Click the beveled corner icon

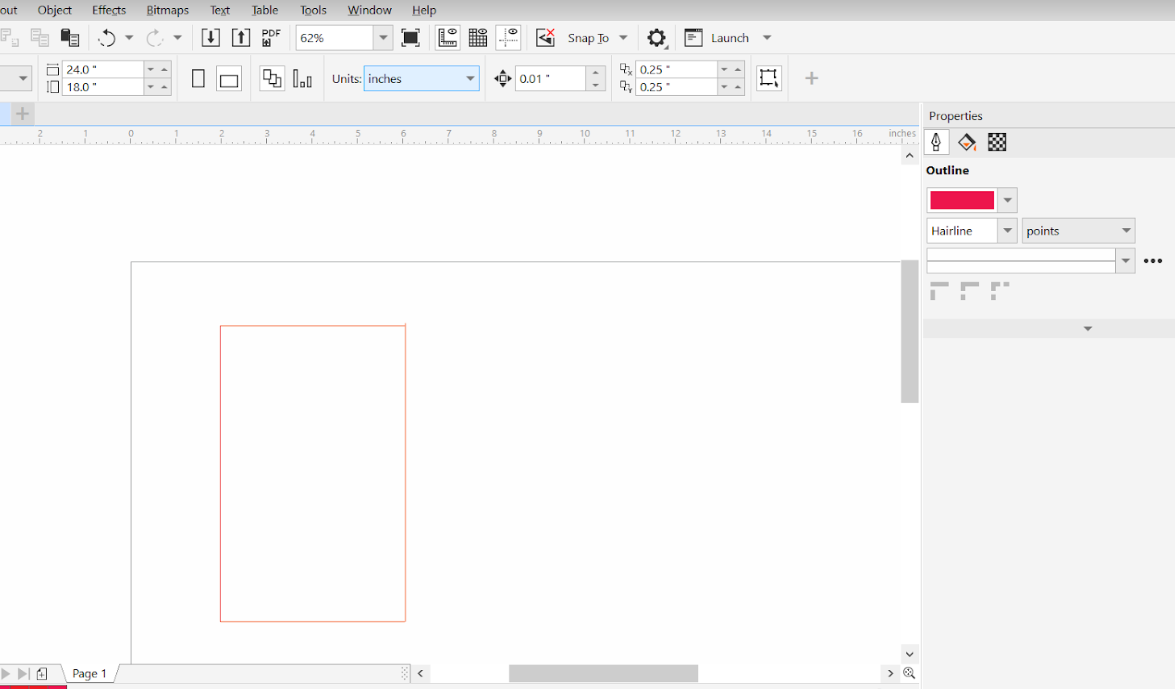pyautogui.click(x=1000, y=291)
